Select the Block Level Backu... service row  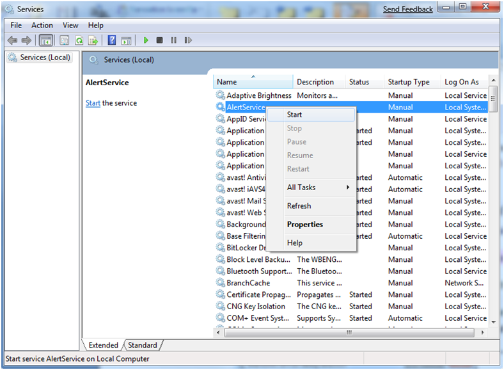(351, 260)
